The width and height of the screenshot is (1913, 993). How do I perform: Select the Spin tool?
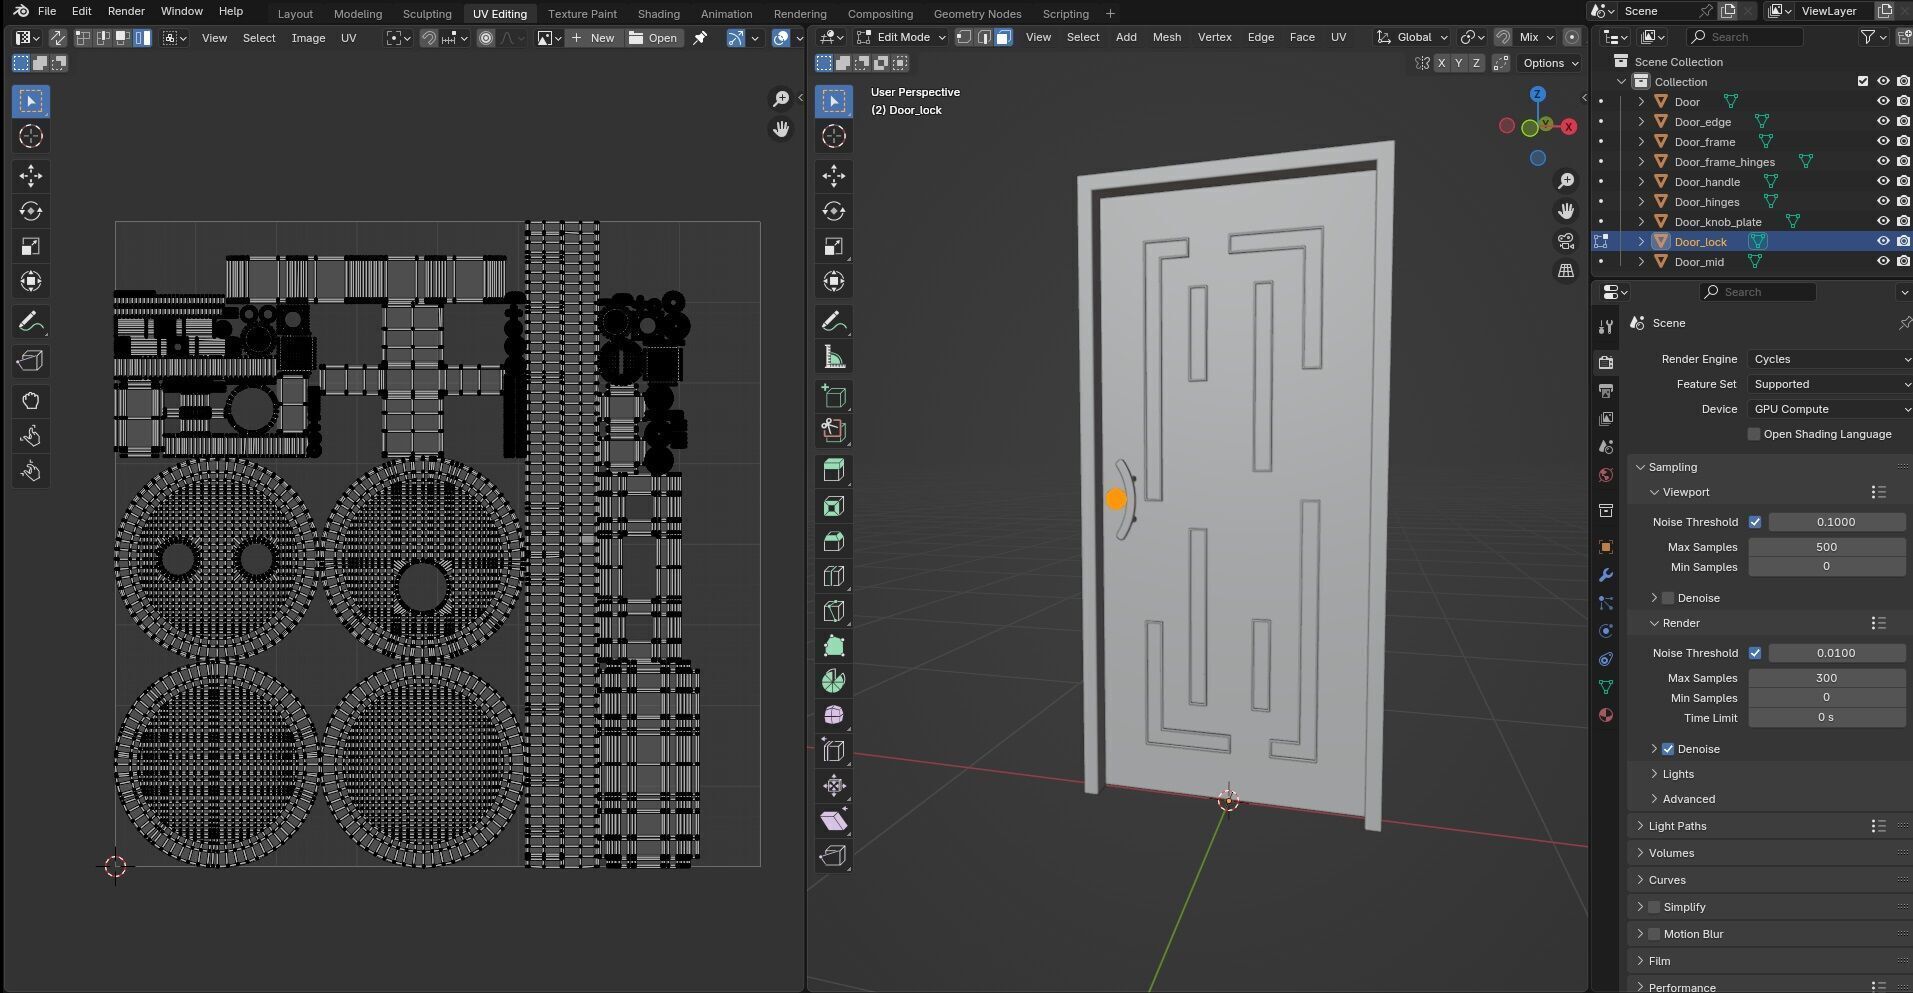click(x=834, y=681)
